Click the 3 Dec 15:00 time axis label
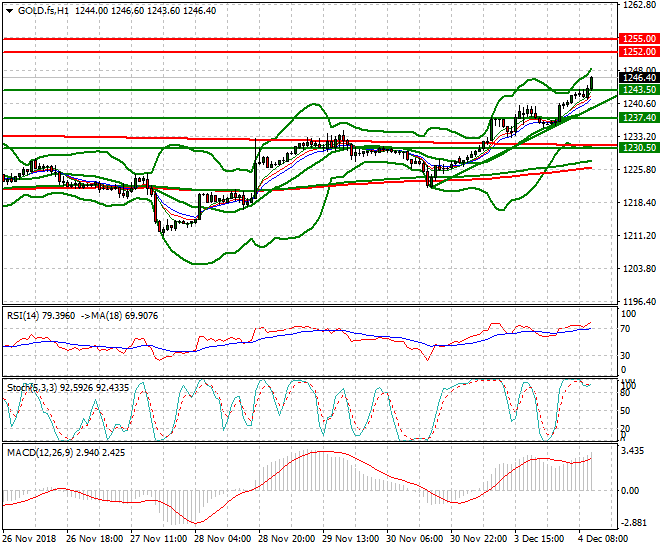This screenshot has height=550, width=660. click(x=539, y=539)
